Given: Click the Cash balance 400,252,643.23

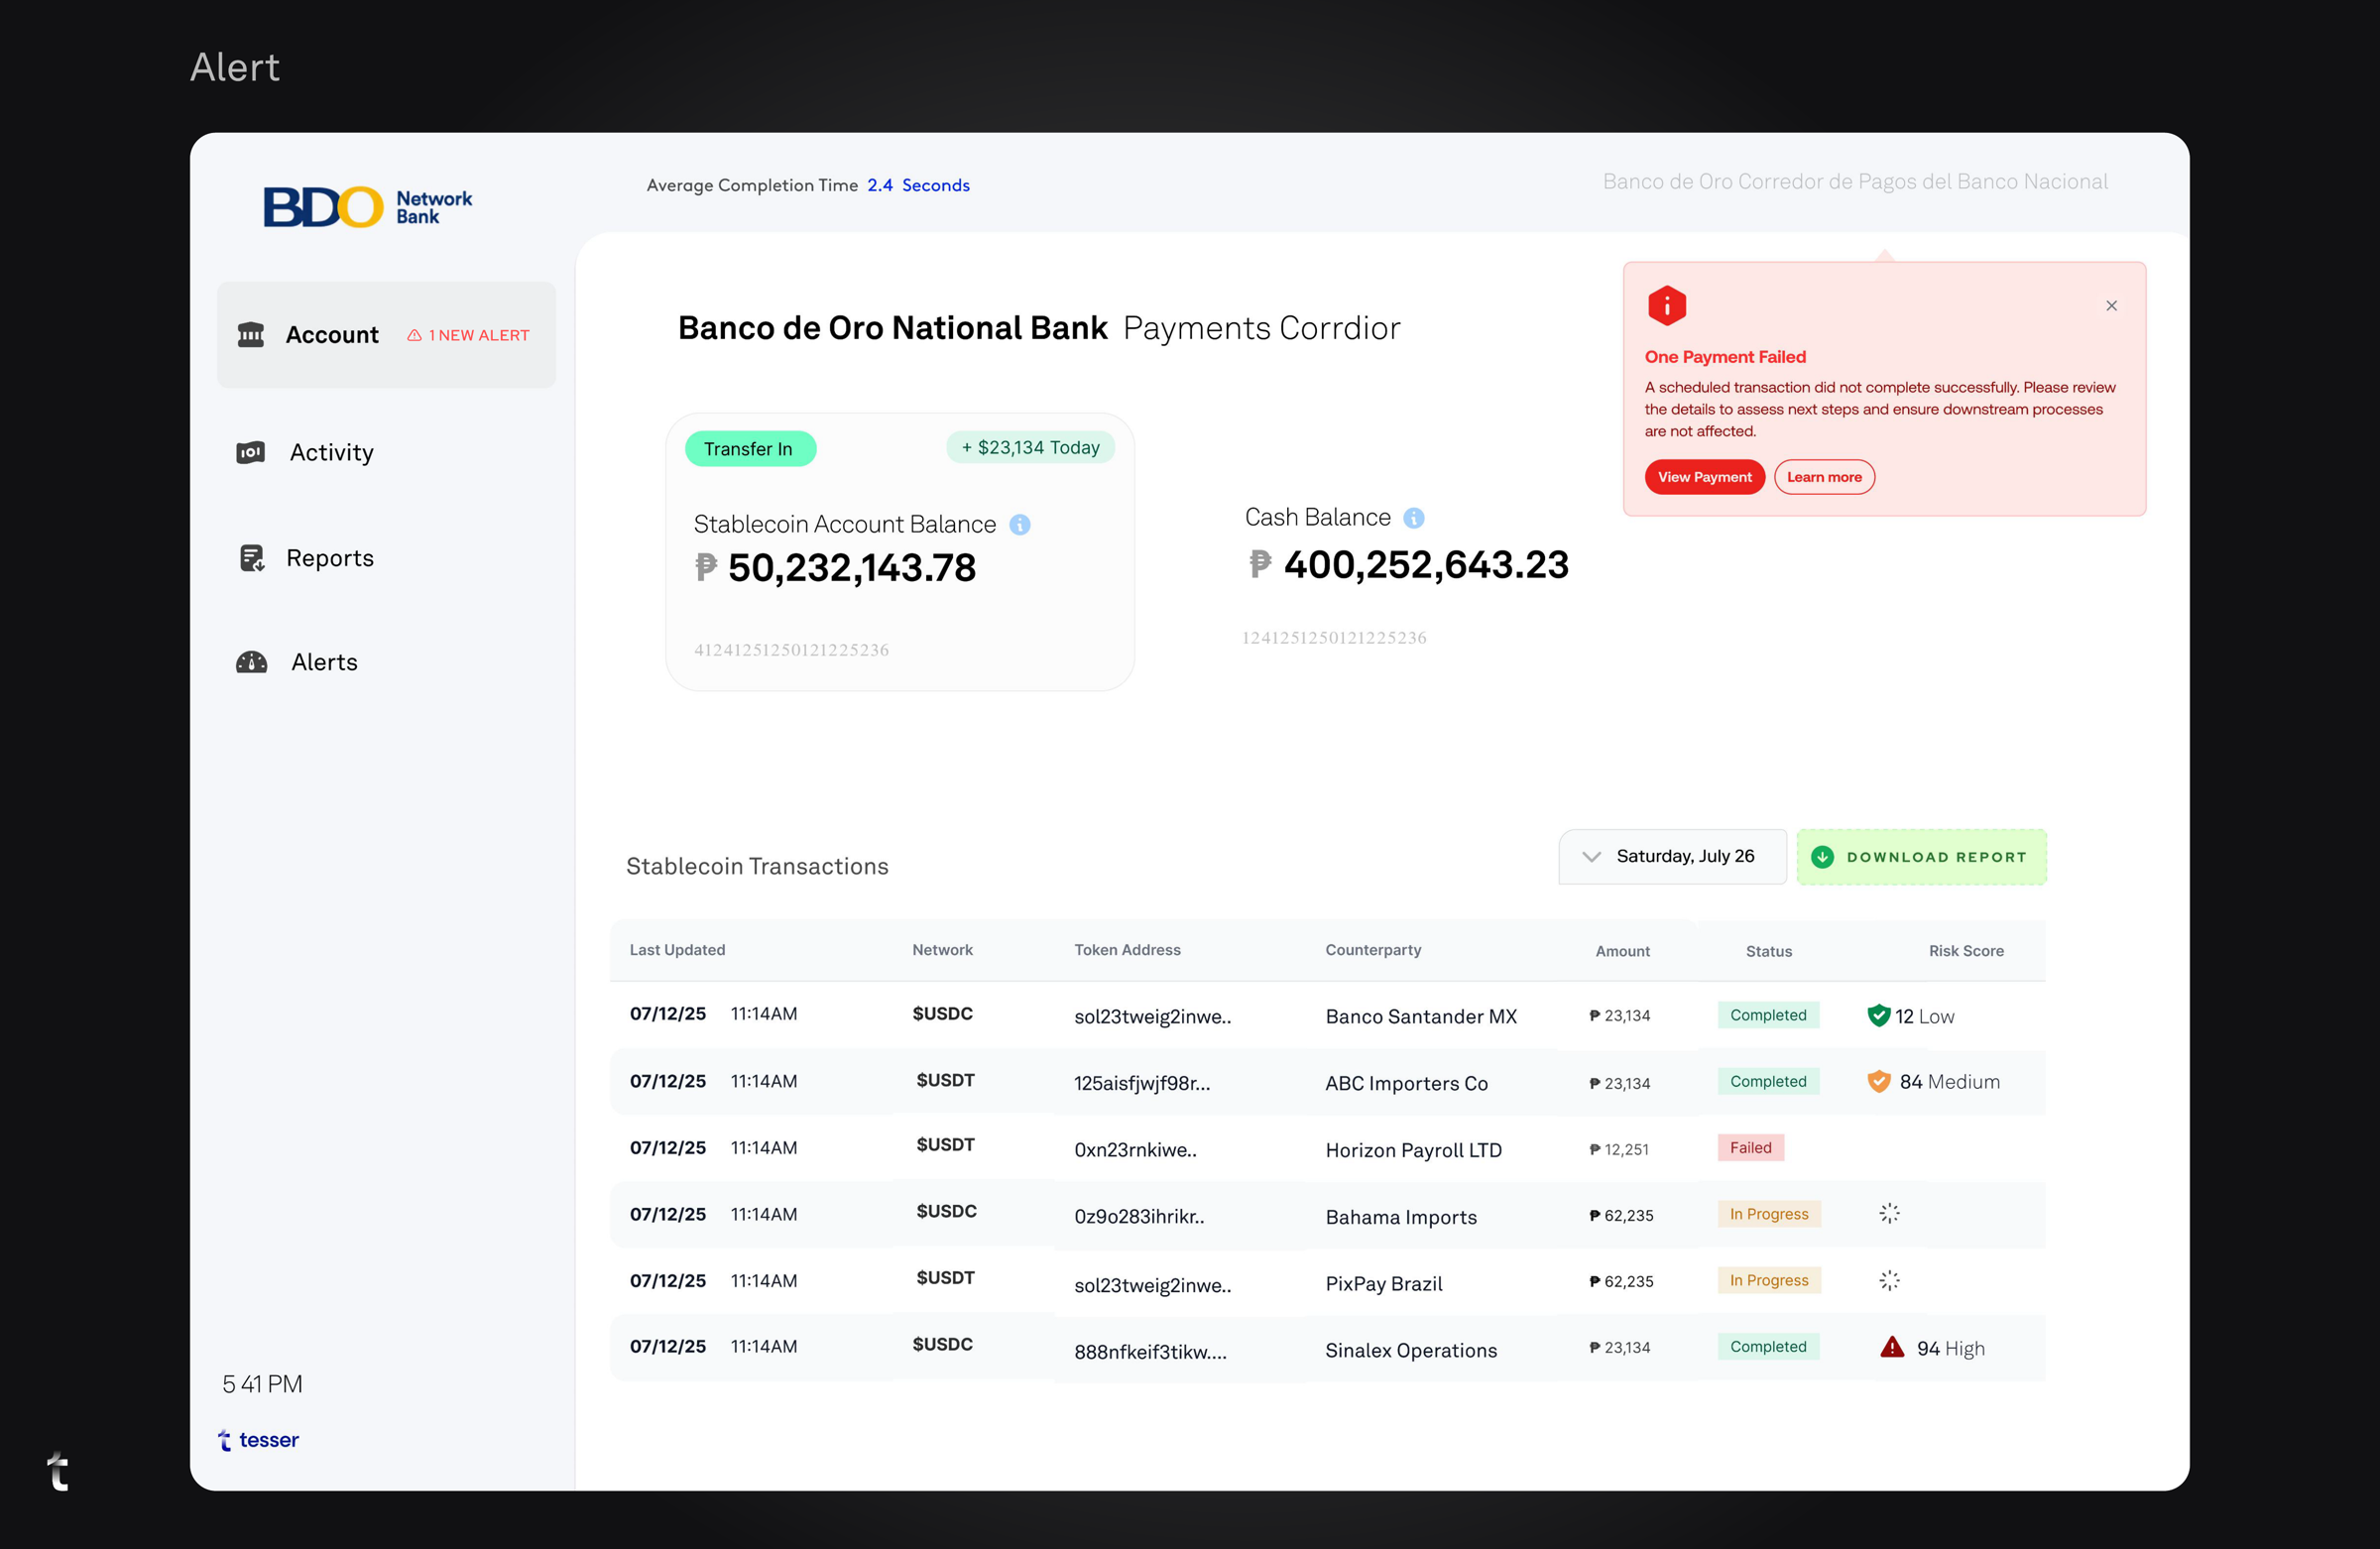Looking at the screenshot, I should (1408, 565).
